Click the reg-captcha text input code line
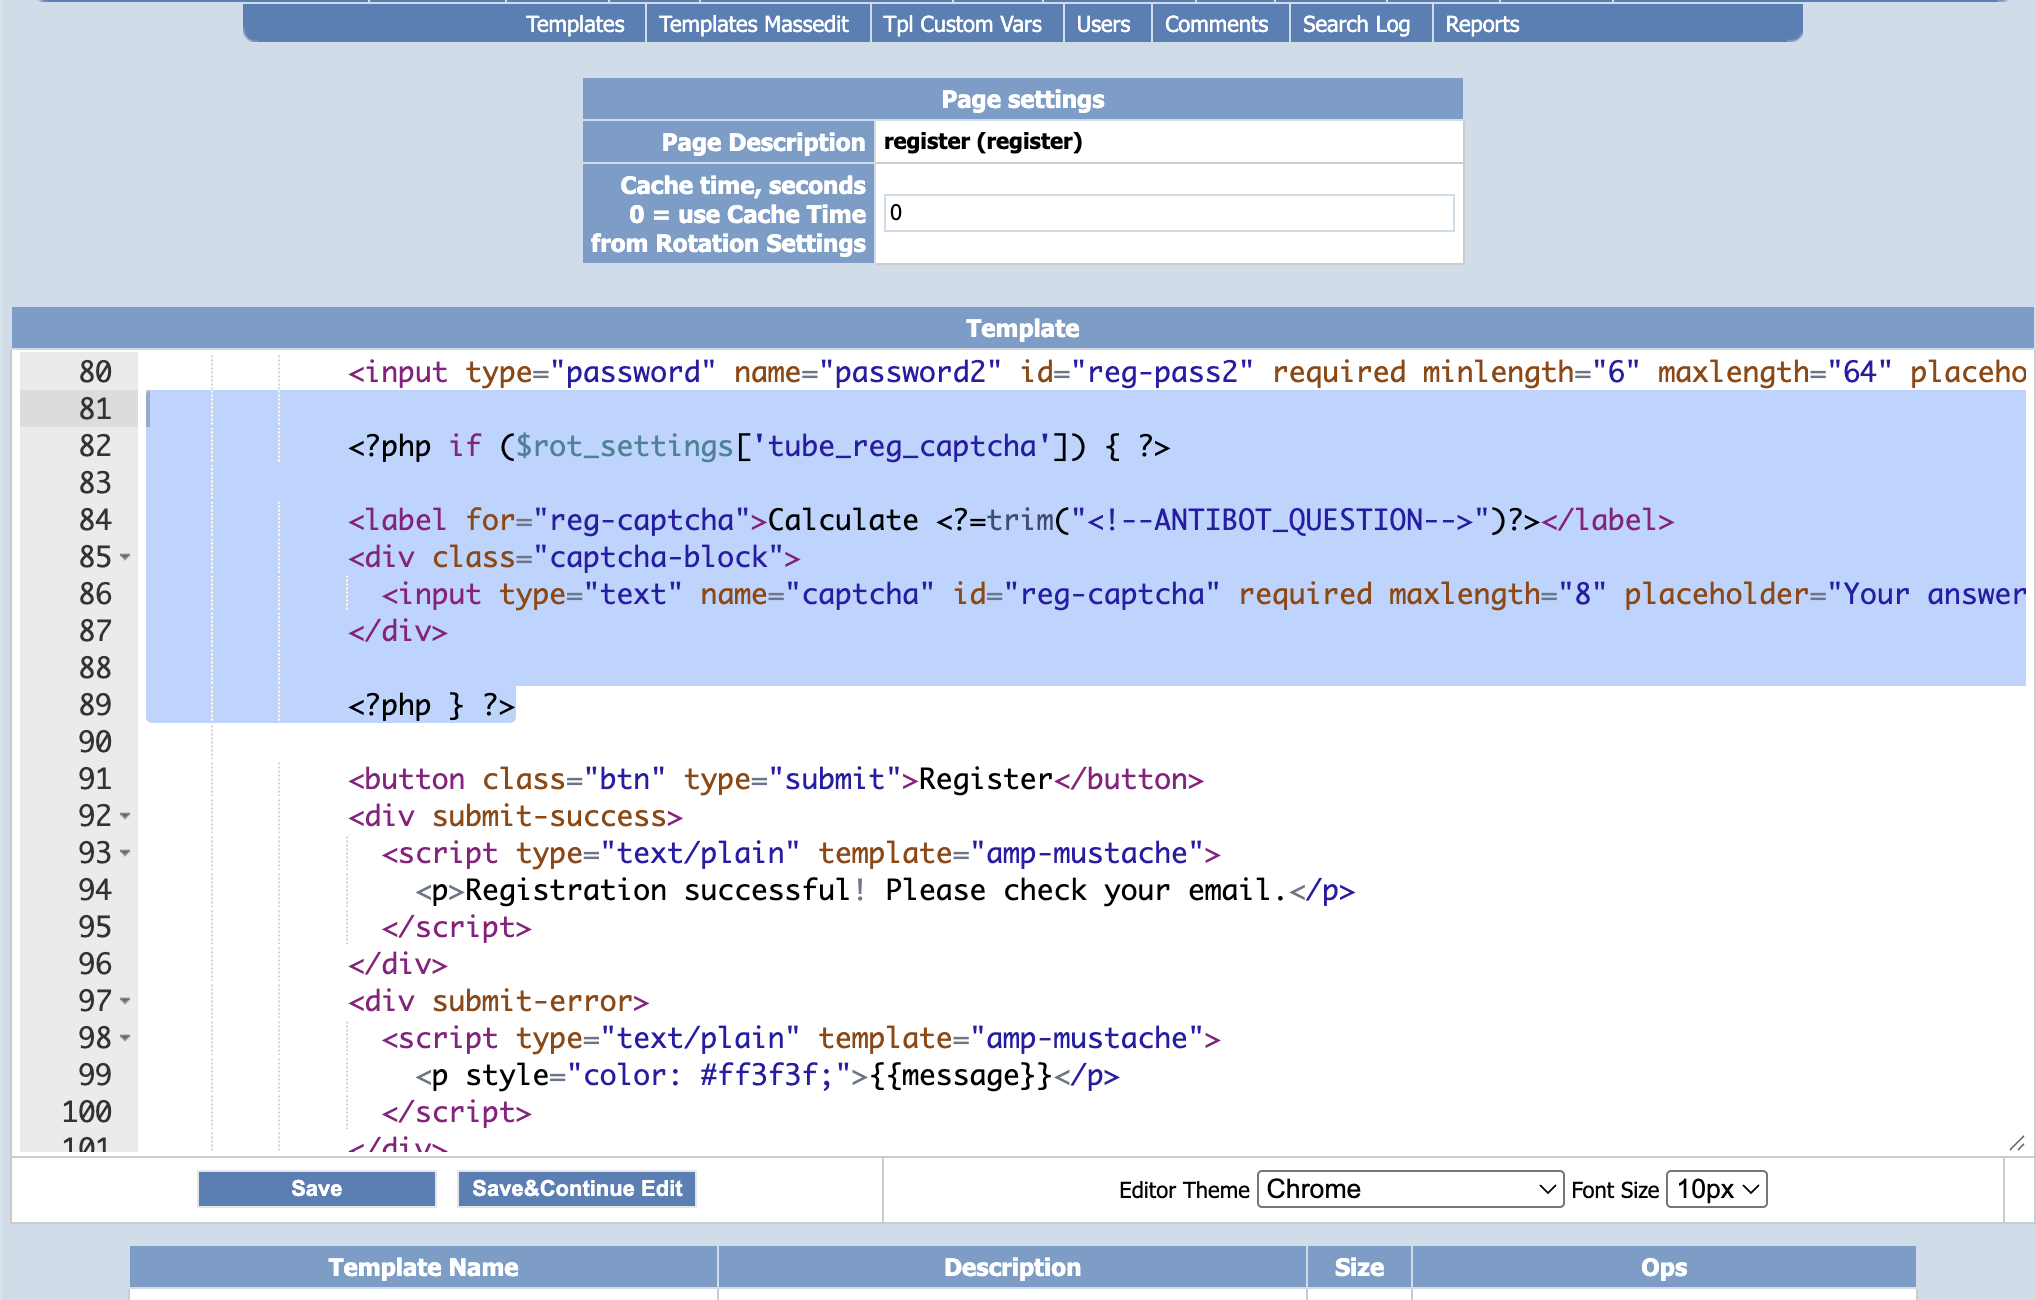 [1203, 594]
